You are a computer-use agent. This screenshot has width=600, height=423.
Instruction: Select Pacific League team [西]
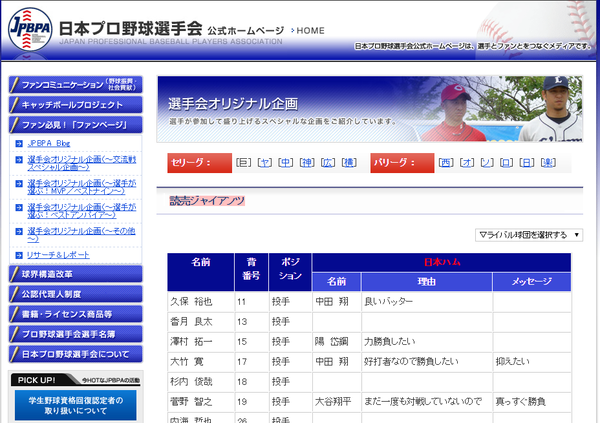446,163
